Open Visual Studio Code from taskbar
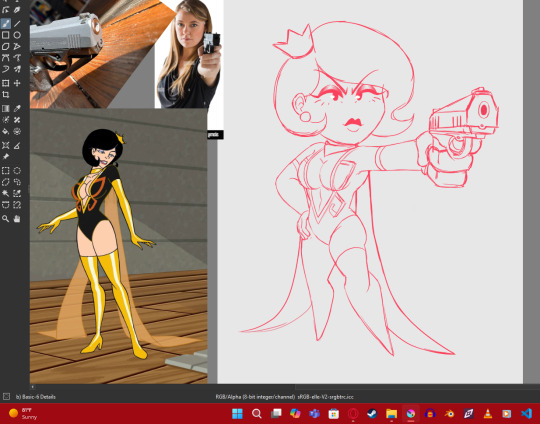The height and width of the screenshot is (424, 540). [526, 413]
